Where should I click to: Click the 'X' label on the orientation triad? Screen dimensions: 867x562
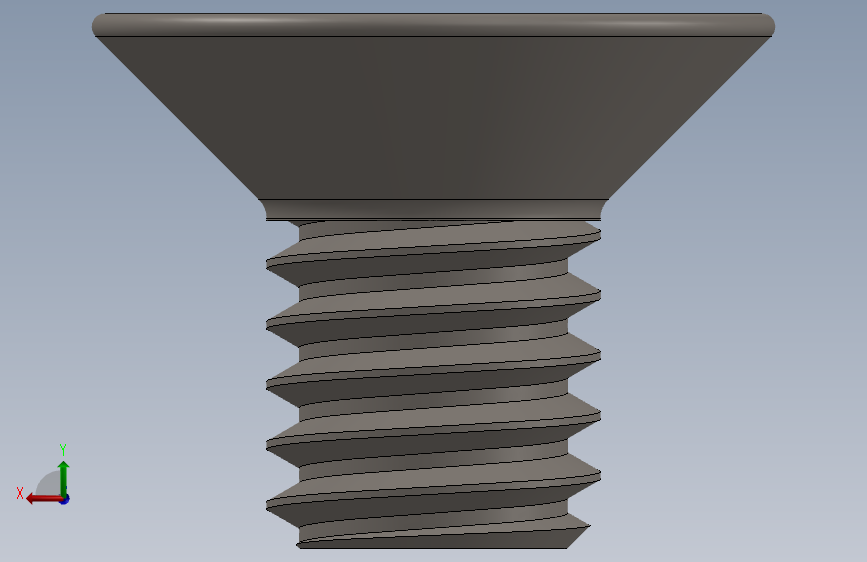click(20, 493)
